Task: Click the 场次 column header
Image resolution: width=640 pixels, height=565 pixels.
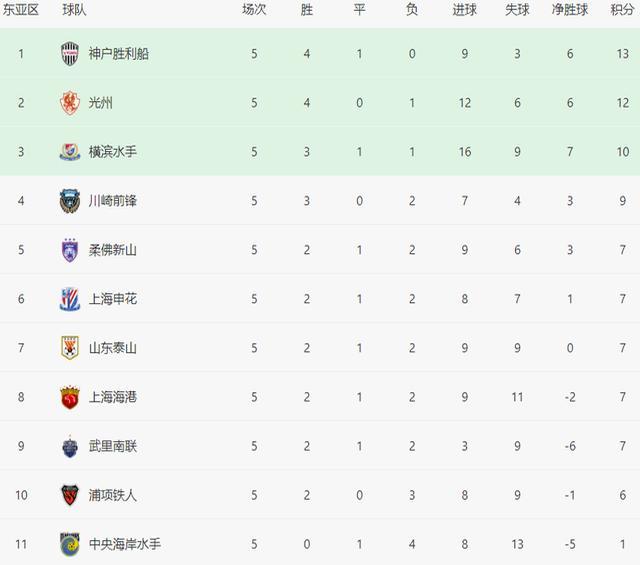Action: click(254, 9)
